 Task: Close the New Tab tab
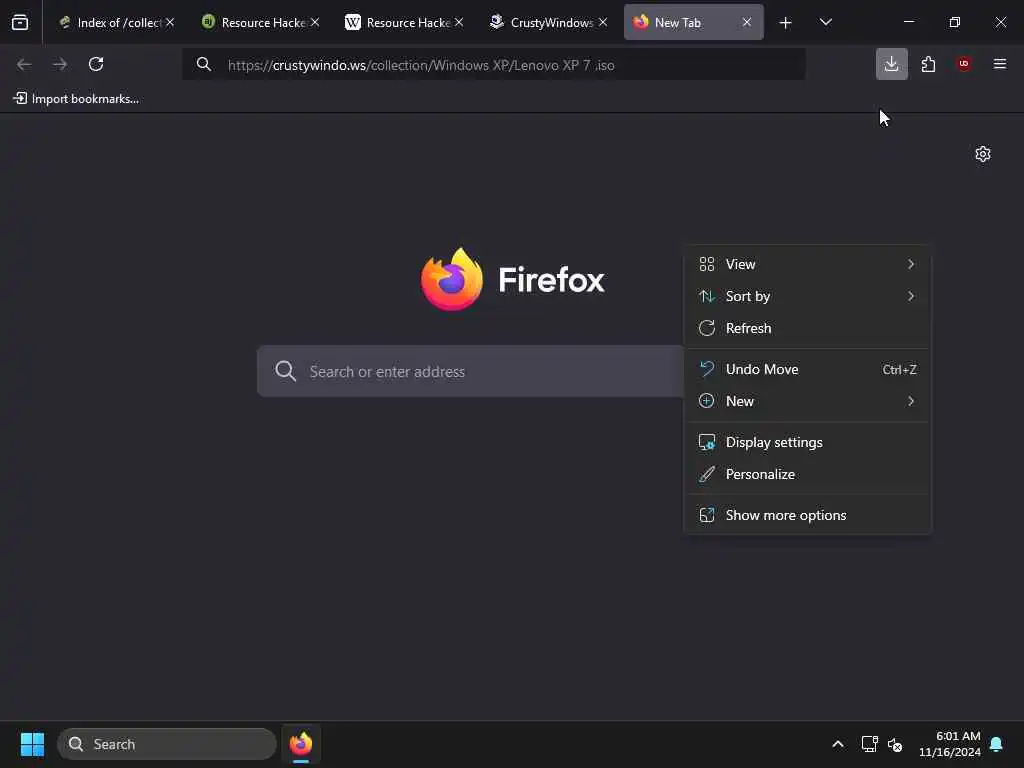pyautogui.click(x=746, y=22)
